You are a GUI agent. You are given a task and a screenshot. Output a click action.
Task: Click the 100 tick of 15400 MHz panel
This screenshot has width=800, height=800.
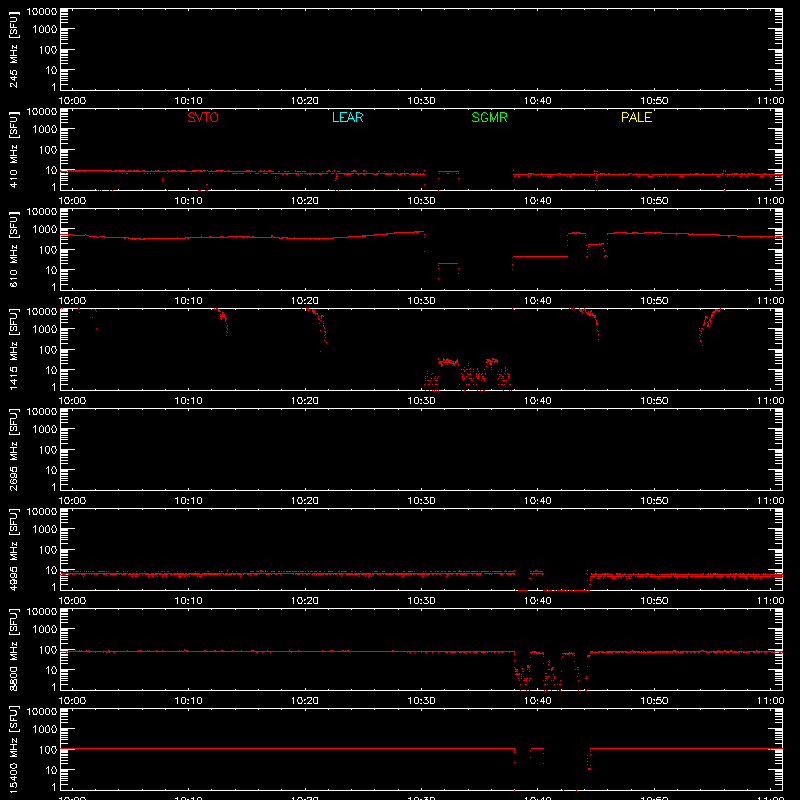click(48, 750)
